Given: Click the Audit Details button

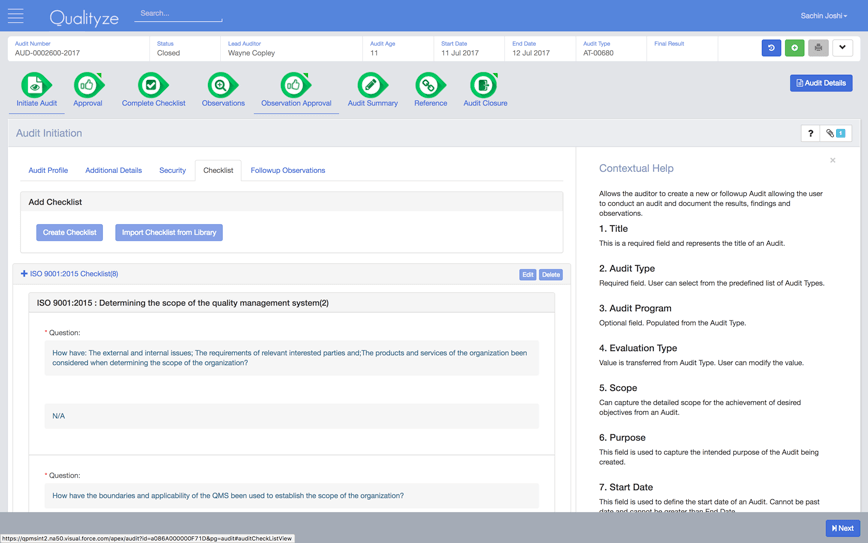Looking at the screenshot, I should point(821,83).
